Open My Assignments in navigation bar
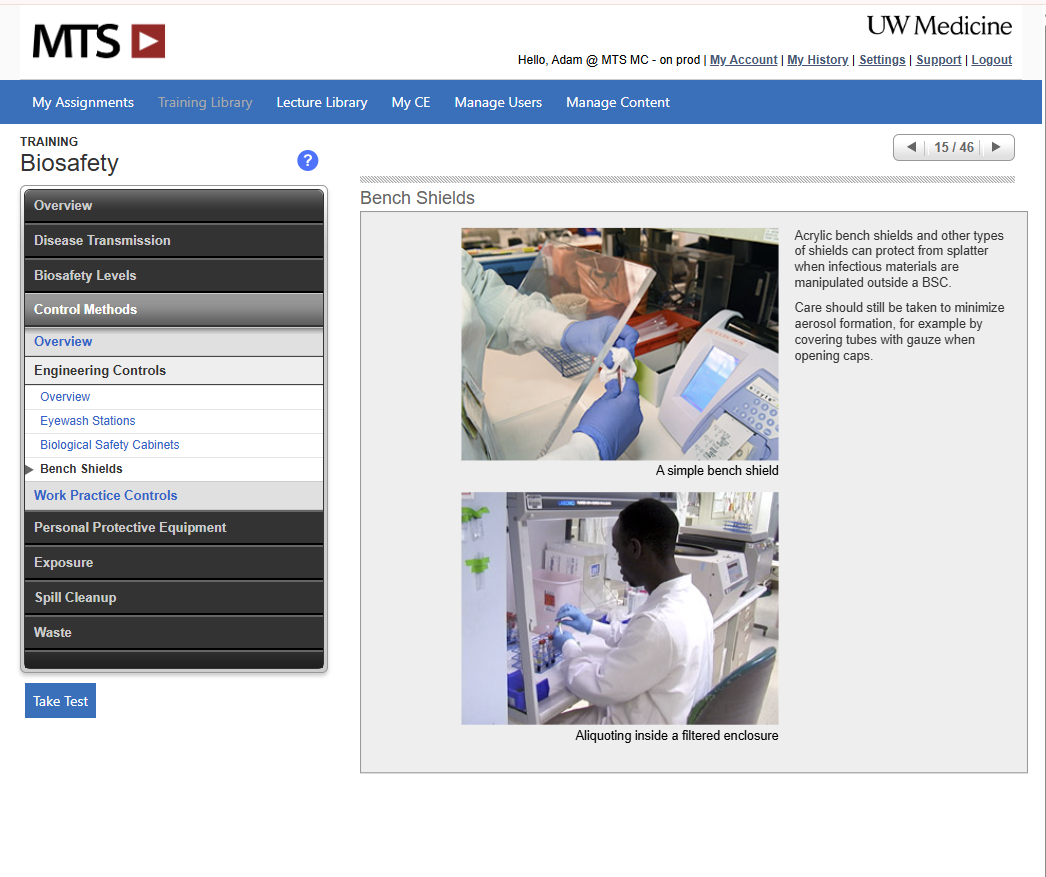 [x=83, y=102]
